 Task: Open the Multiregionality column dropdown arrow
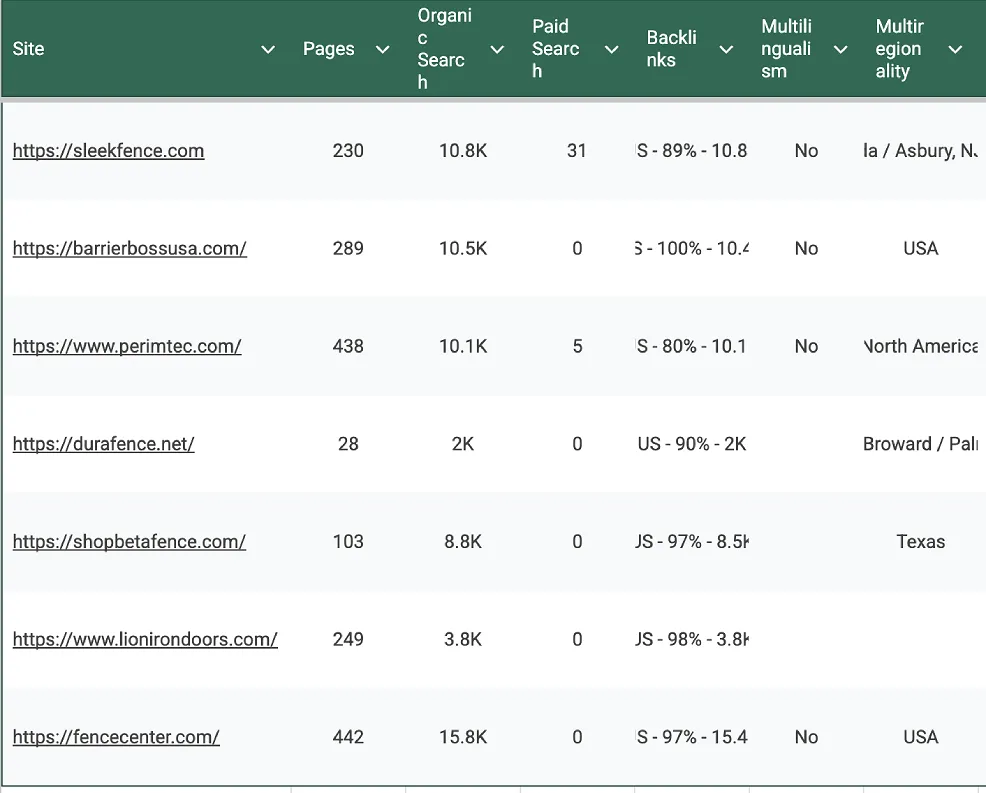coord(955,50)
